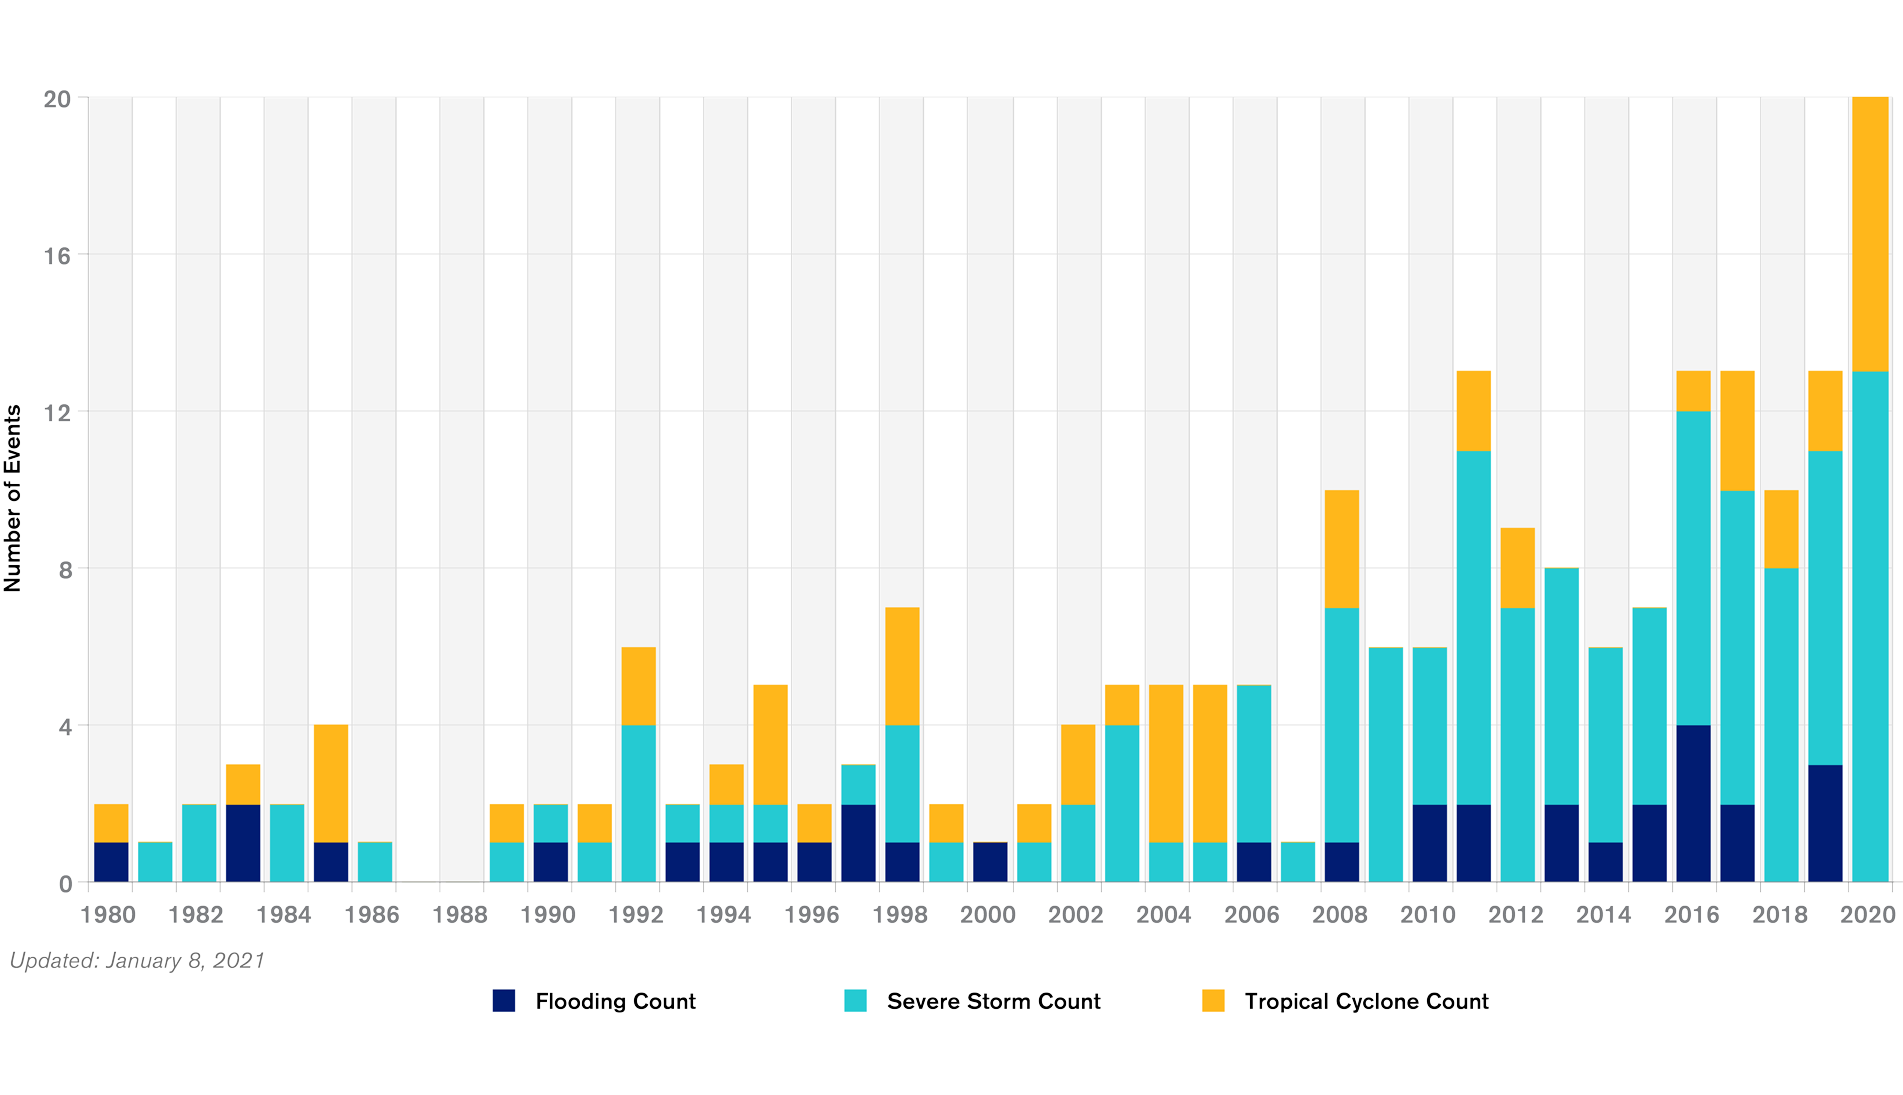Screen dimensions: 1903x1095
Task: Click the 2020 tropical cyclone orange bar segment
Action: click(x=1870, y=234)
